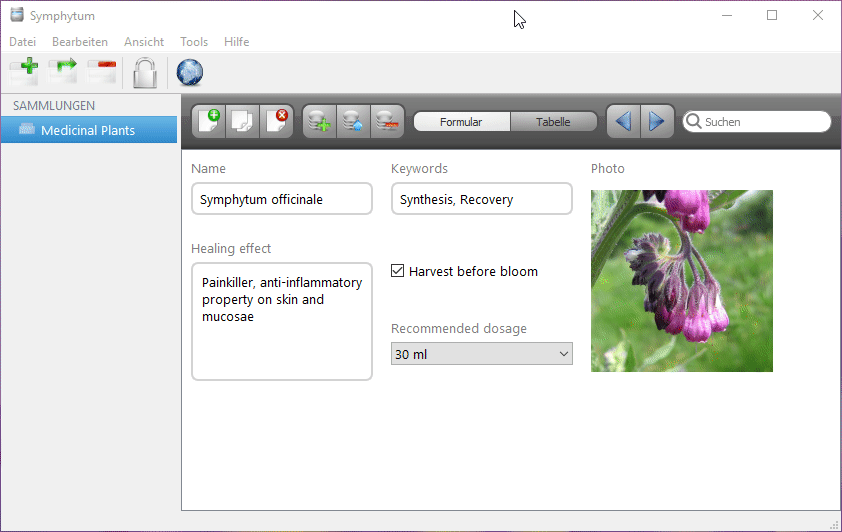
Task: Go to the next record arrow
Action: [656, 121]
